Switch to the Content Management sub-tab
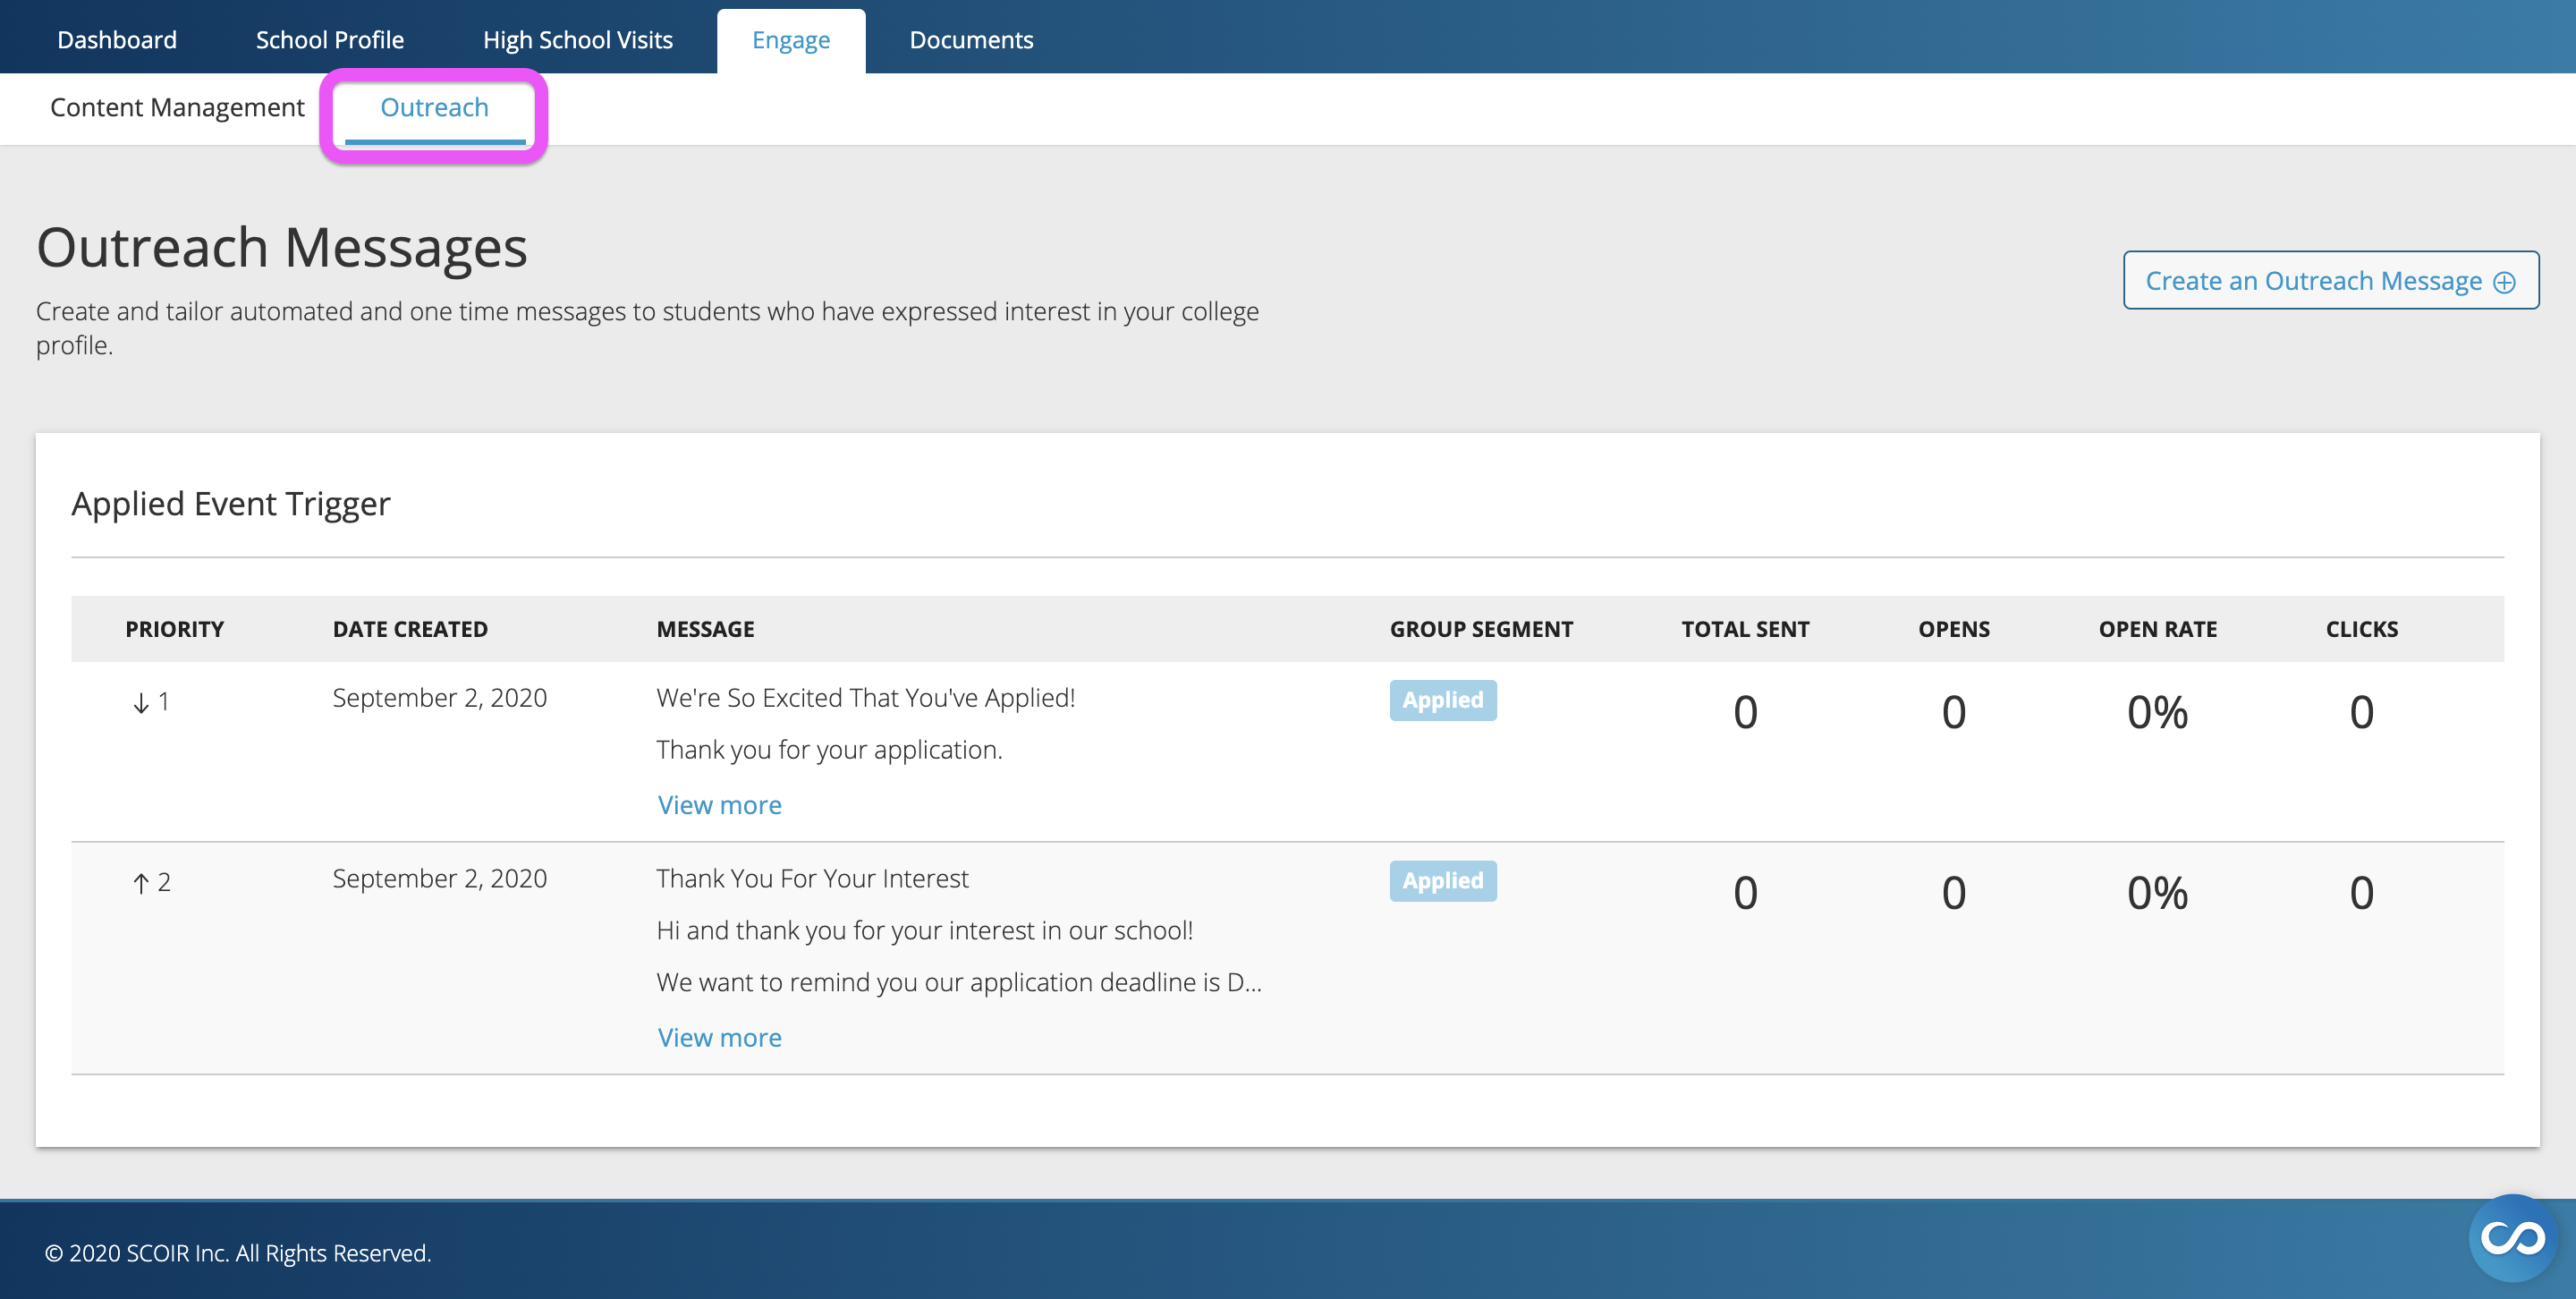This screenshot has width=2576, height=1299. tap(177, 107)
